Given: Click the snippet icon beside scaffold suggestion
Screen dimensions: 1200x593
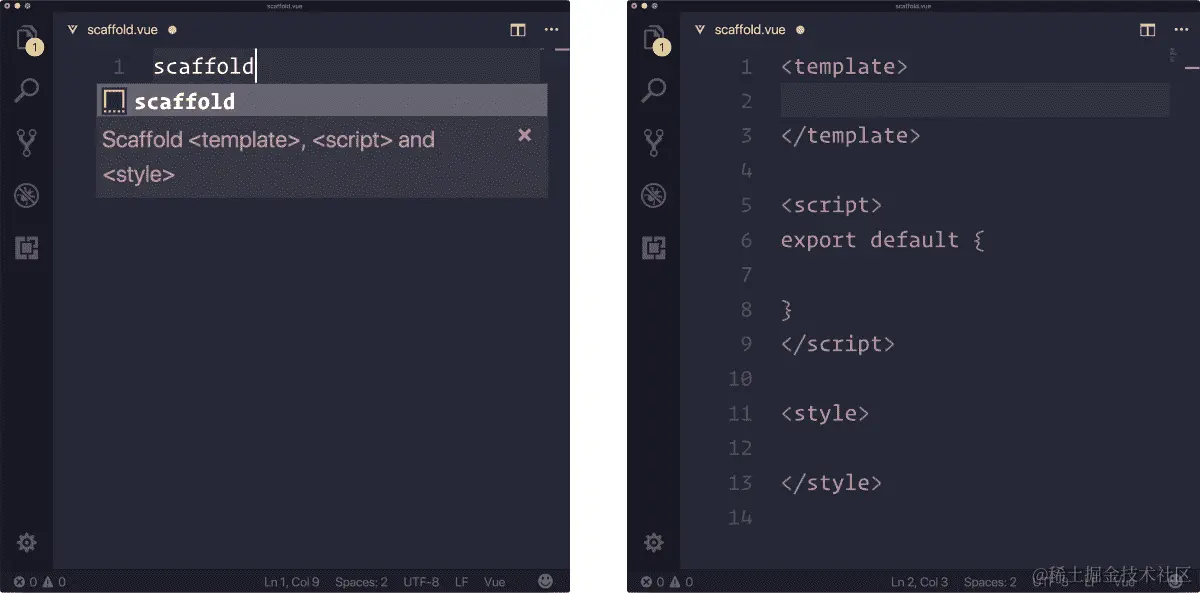Looking at the screenshot, I should coord(115,101).
